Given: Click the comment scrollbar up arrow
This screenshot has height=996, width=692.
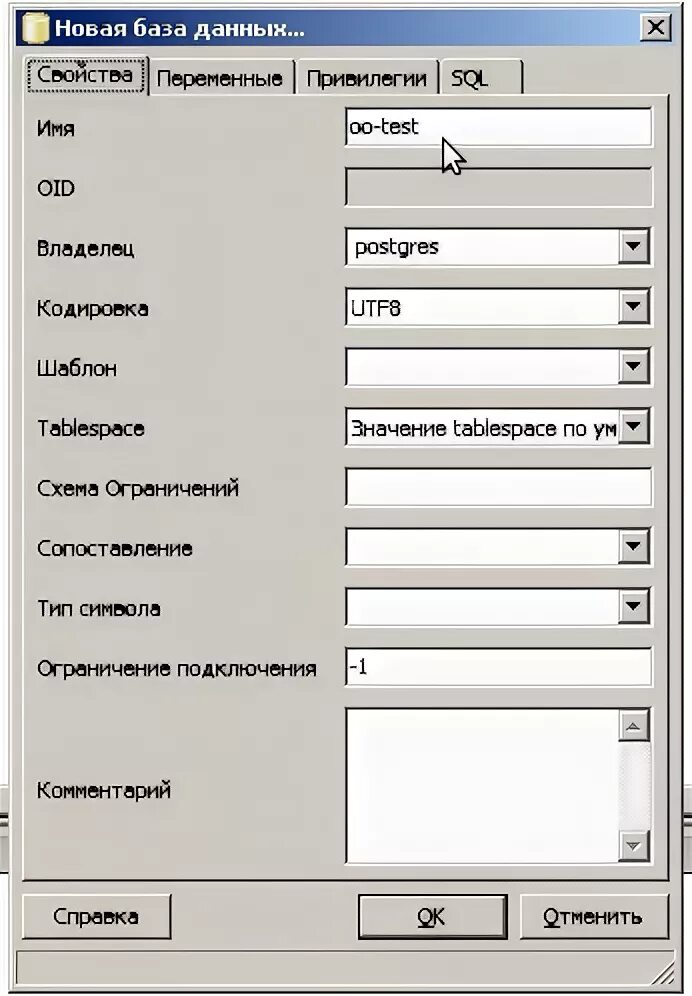Looking at the screenshot, I should click(634, 726).
